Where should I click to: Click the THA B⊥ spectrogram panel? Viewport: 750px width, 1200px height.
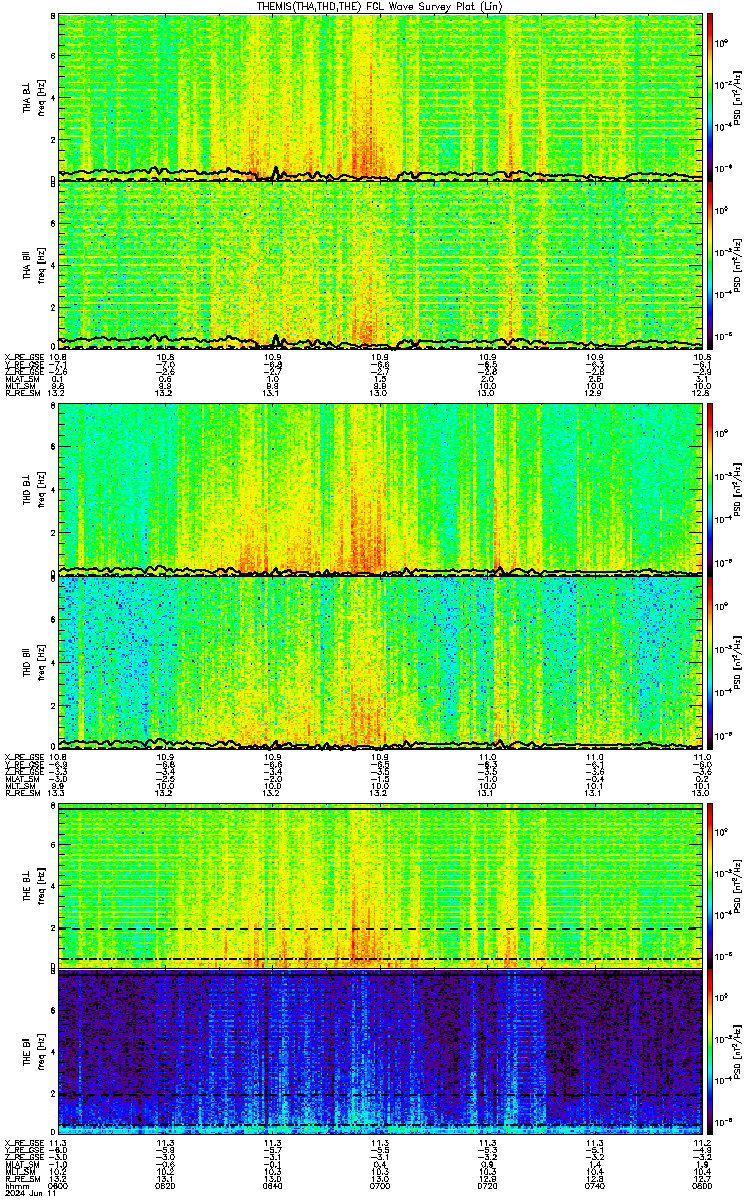[379, 96]
